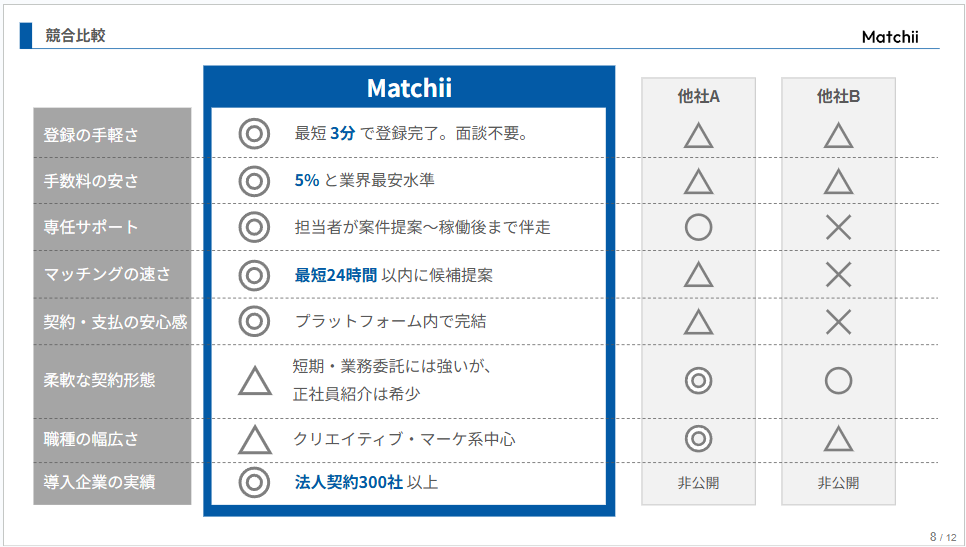The image size is (966, 547).
Task: Click 他社B's circle for 柔軟な契約形態
Action: pos(838,381)
